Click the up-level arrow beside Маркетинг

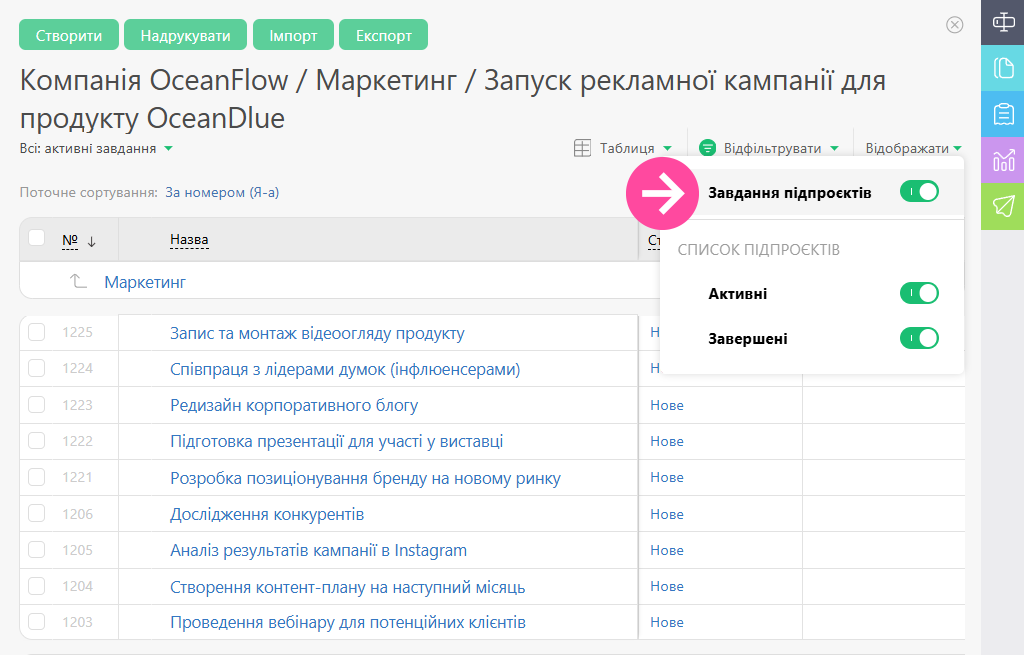[x=78, y=281]
